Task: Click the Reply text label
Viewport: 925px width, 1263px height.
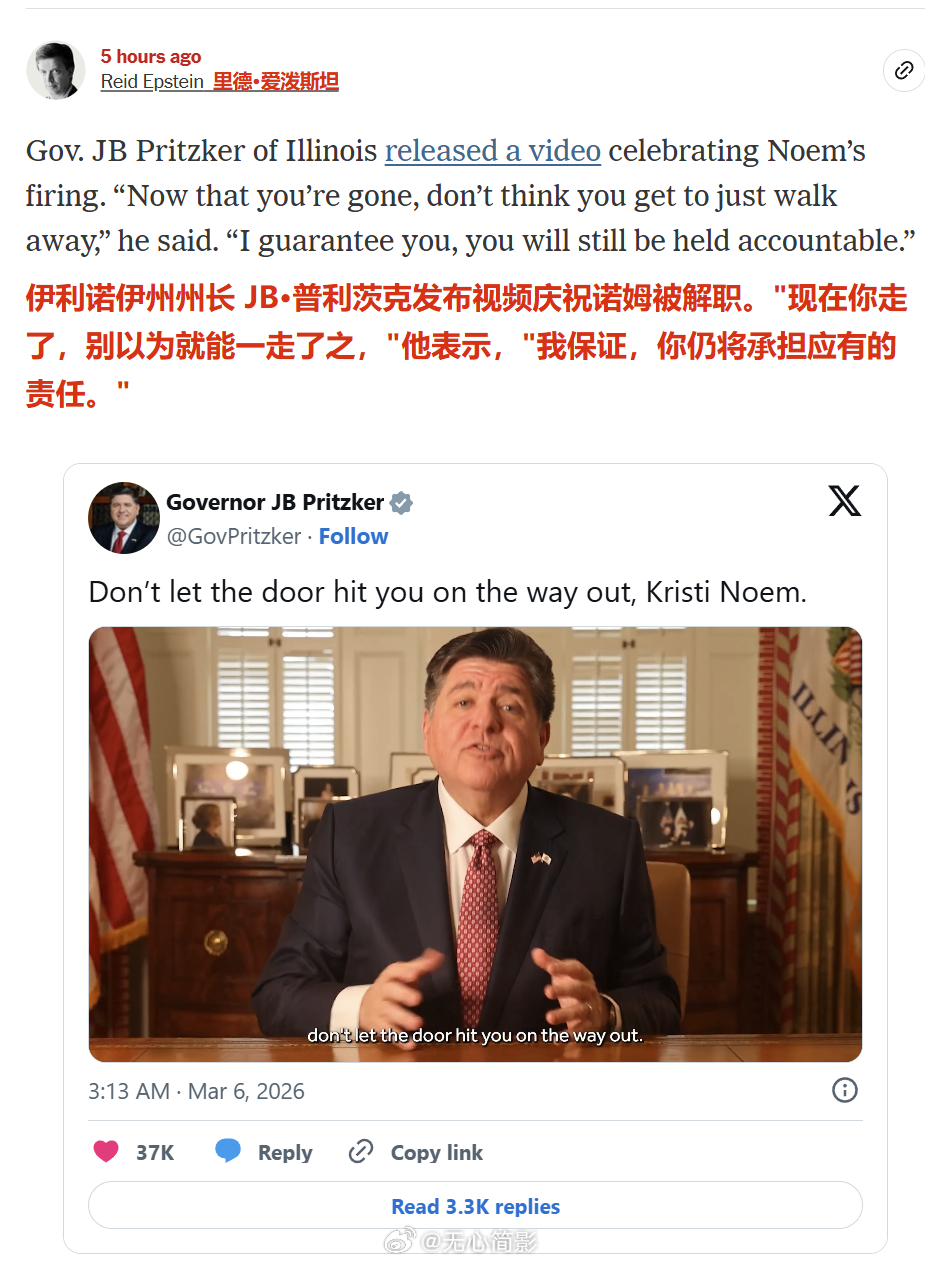Action: pyautogui.click(x=285, y=1153)
